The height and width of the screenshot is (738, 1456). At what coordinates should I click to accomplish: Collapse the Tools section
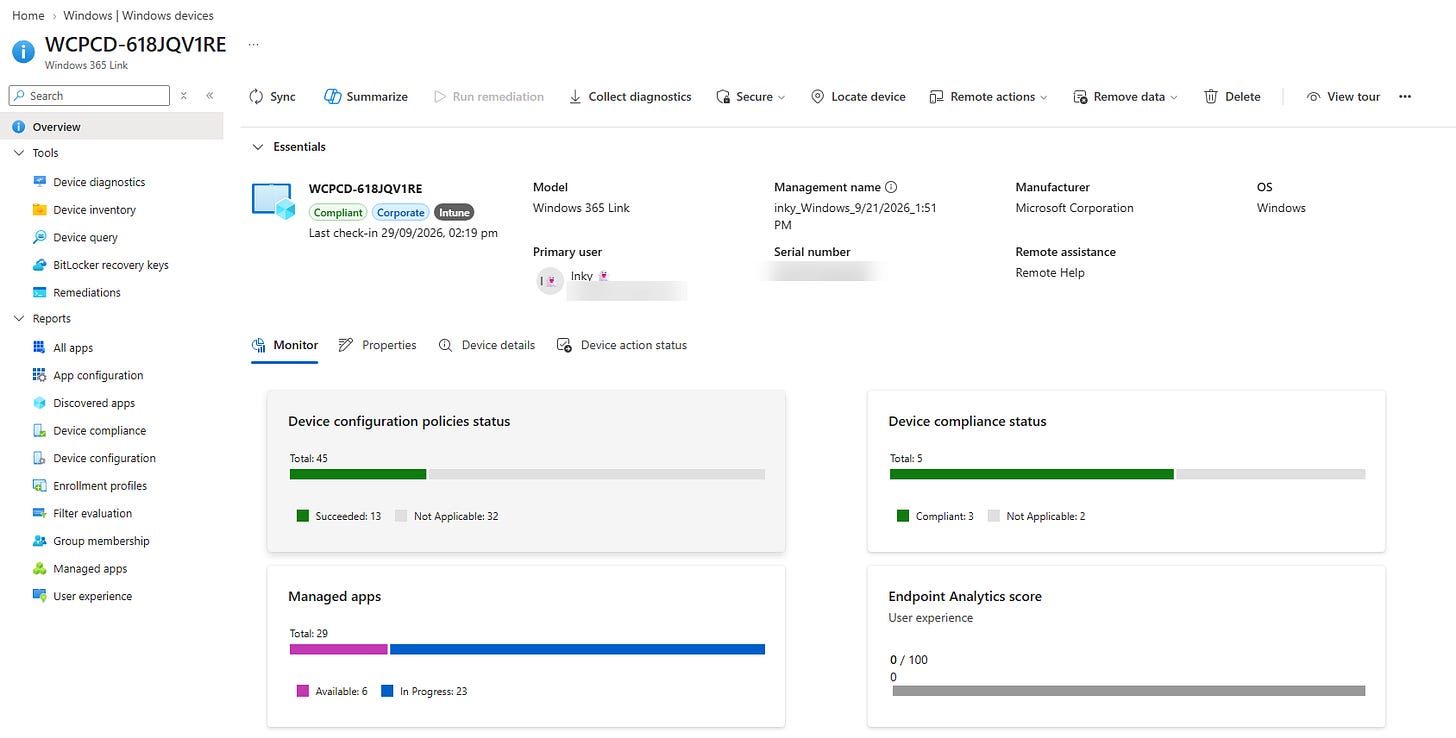click(x=19, y=153)
